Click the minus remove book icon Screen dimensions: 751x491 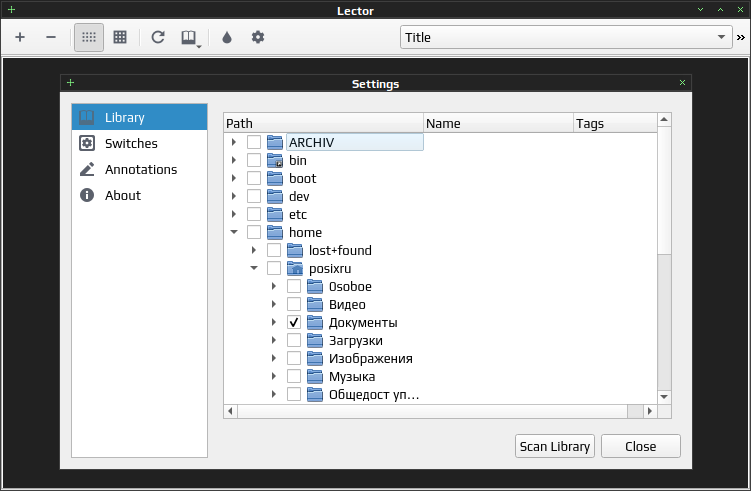[51, 37]
